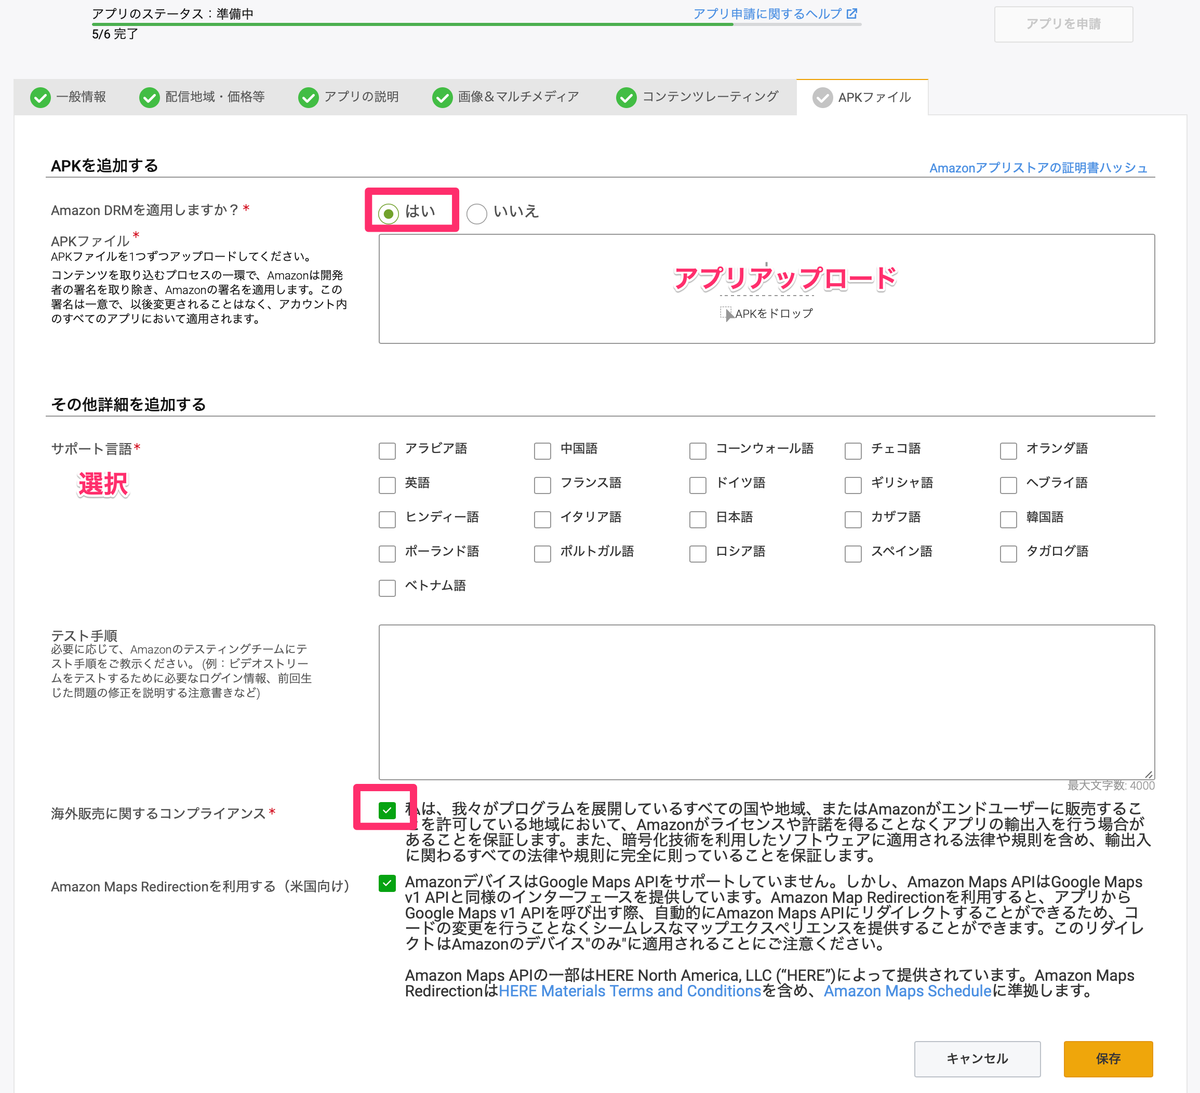Select the いいえ radio for Amazon DRM

pyautogui.click(x=476, y=213)
